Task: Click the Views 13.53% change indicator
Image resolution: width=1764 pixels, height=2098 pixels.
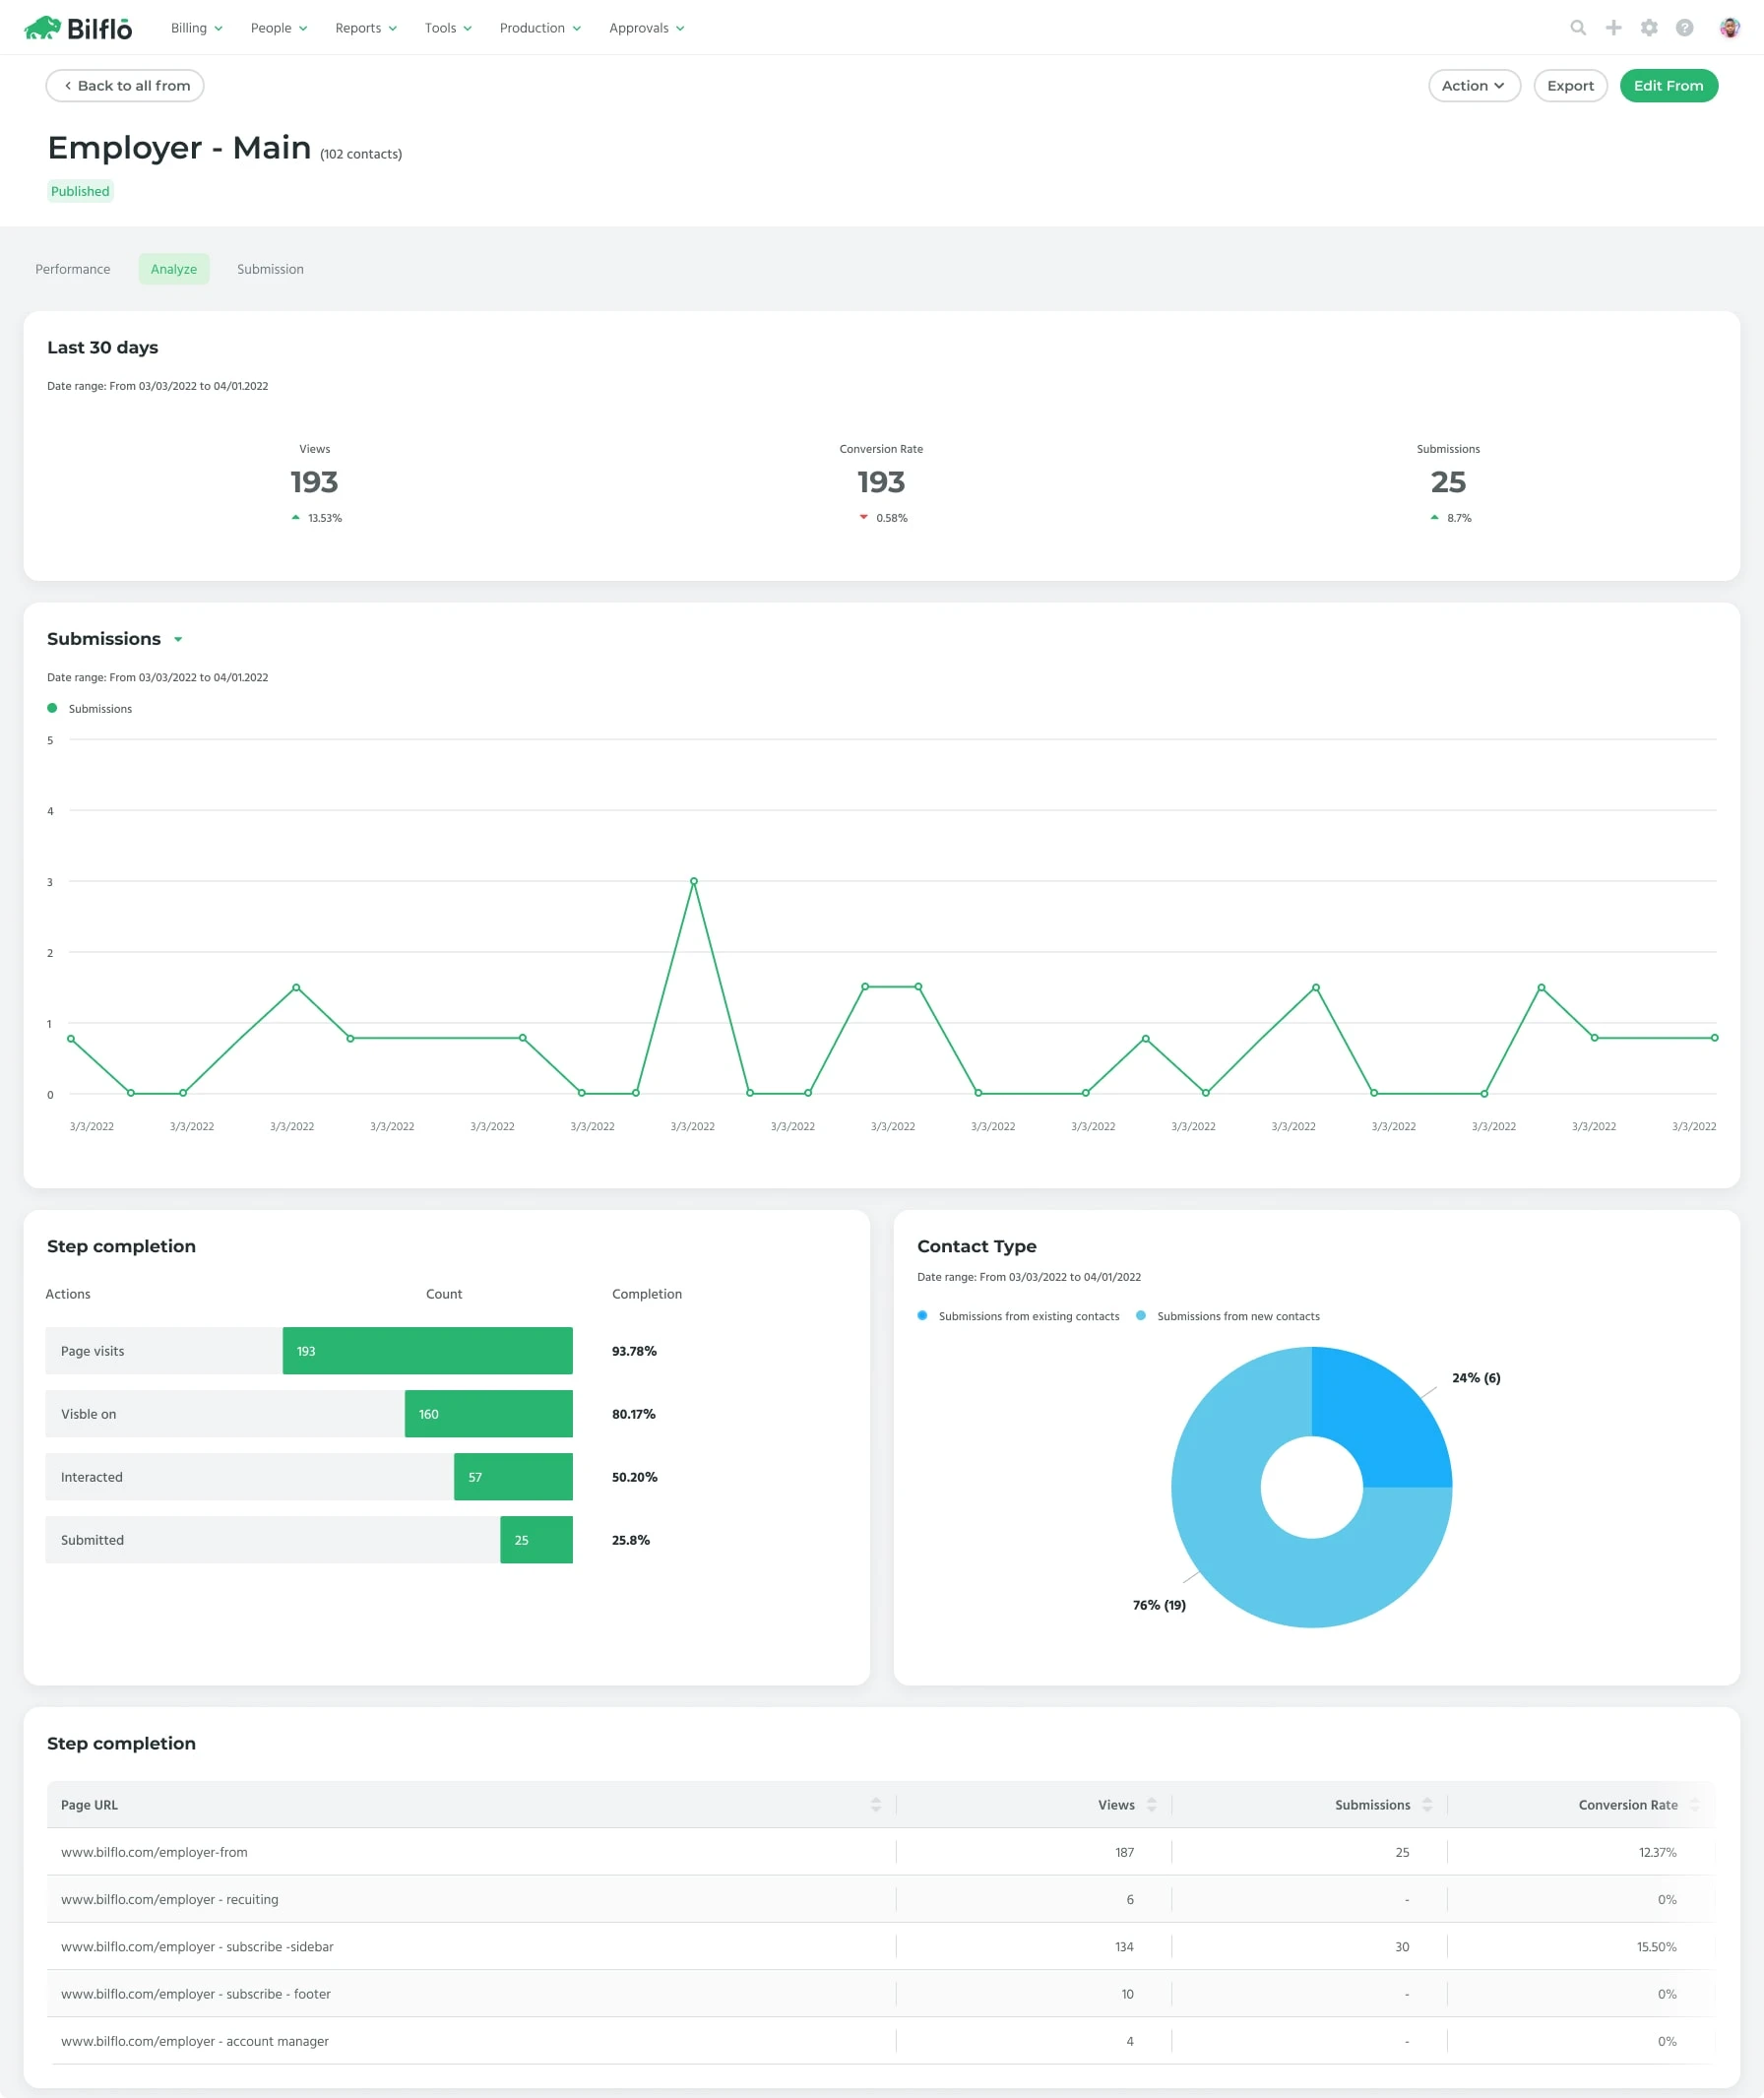Action: [316, 518]
